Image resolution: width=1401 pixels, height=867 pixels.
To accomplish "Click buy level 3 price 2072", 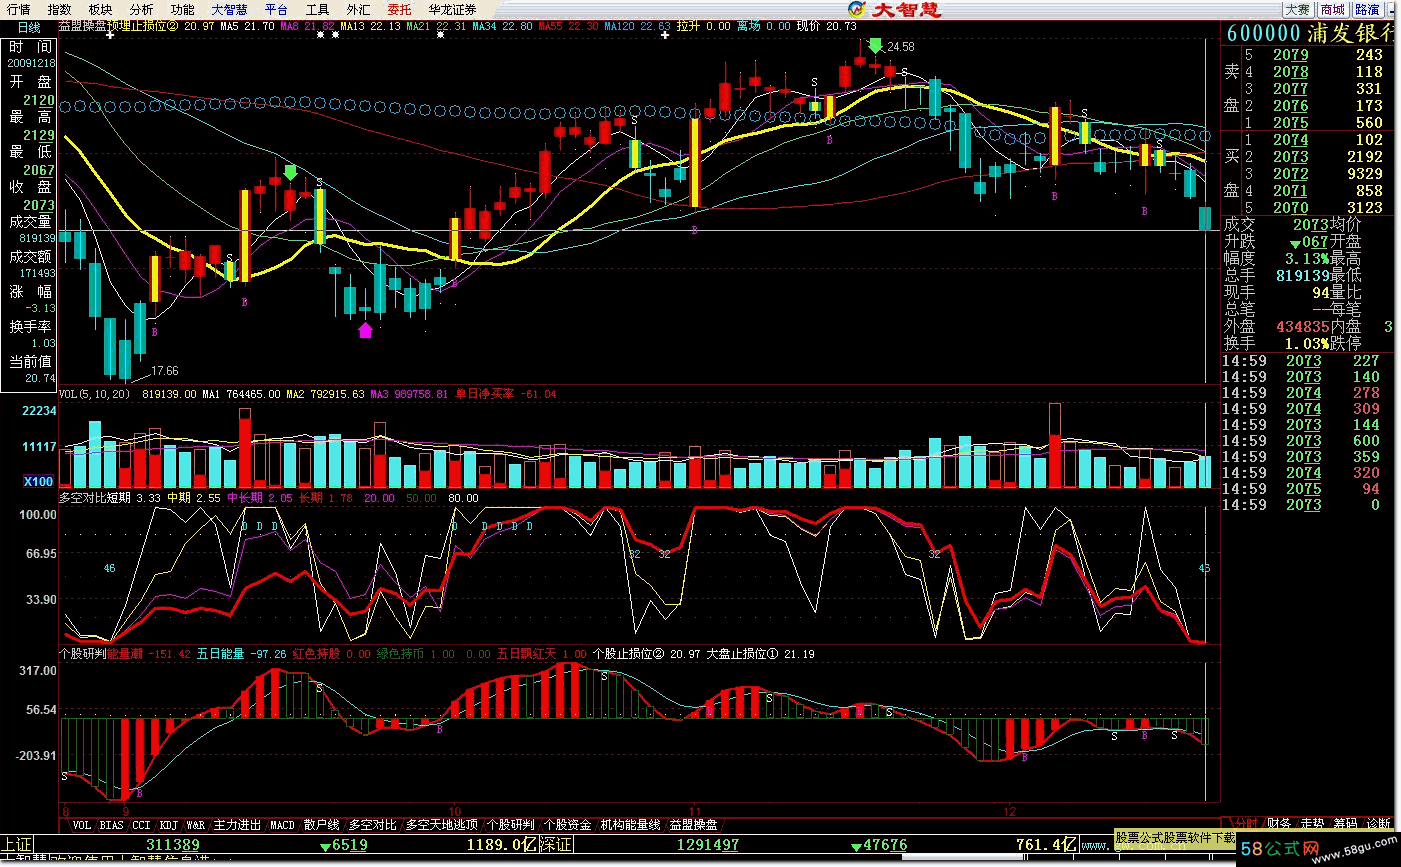I will (x=1290, y=174).
